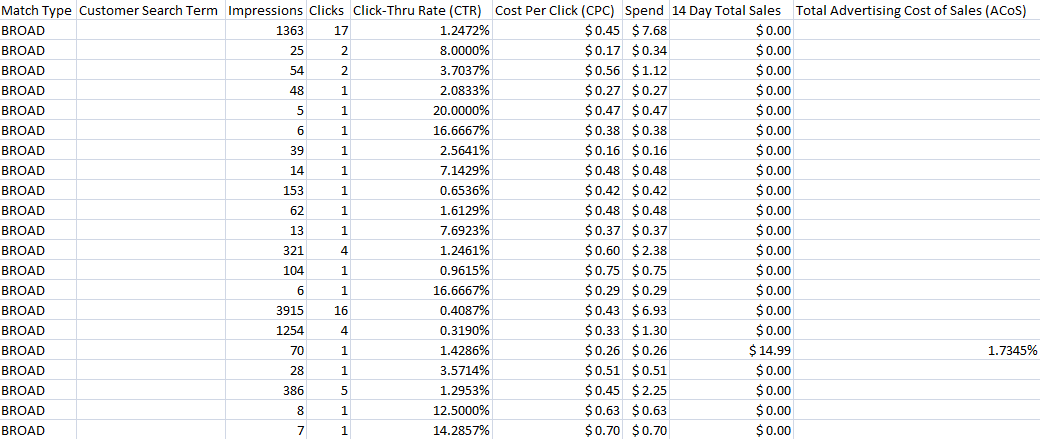
Task: Select the 3915 impressions cell
Action: 266,310
